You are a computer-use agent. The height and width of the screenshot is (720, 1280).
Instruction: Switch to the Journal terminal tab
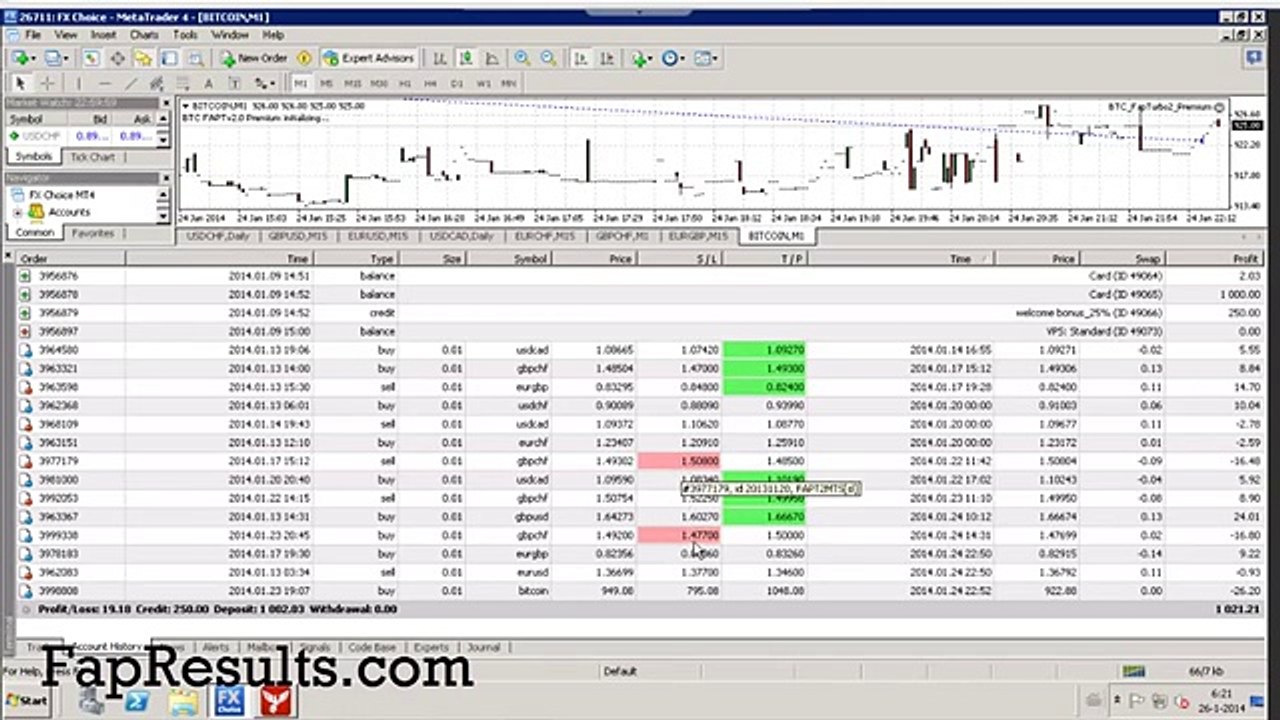[x=483, y=648]
